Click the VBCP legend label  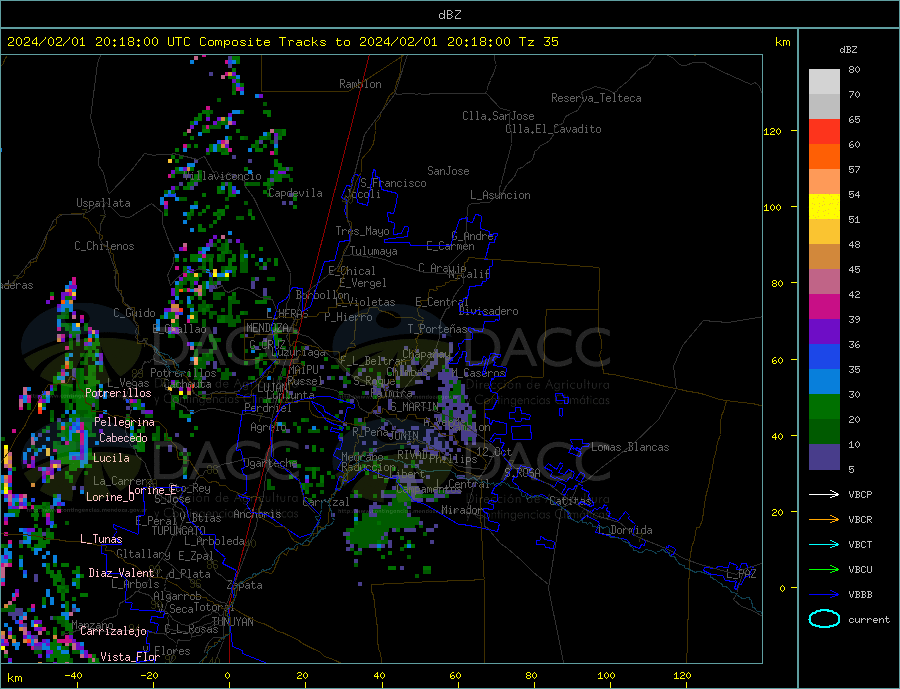[860, 494]
